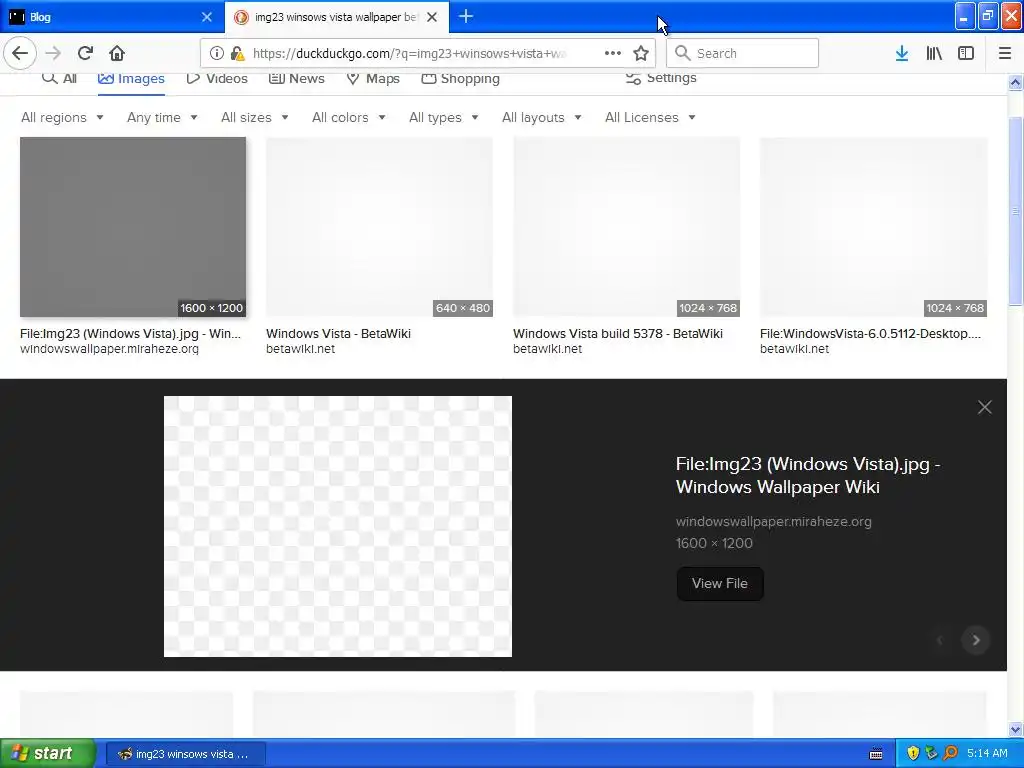The height and width of the screenshot is (768, 1024).
Task: Click the View File button
Action: point(720,583)
